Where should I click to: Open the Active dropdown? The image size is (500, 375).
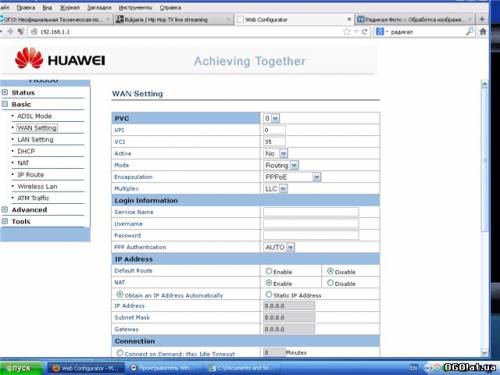275,153
